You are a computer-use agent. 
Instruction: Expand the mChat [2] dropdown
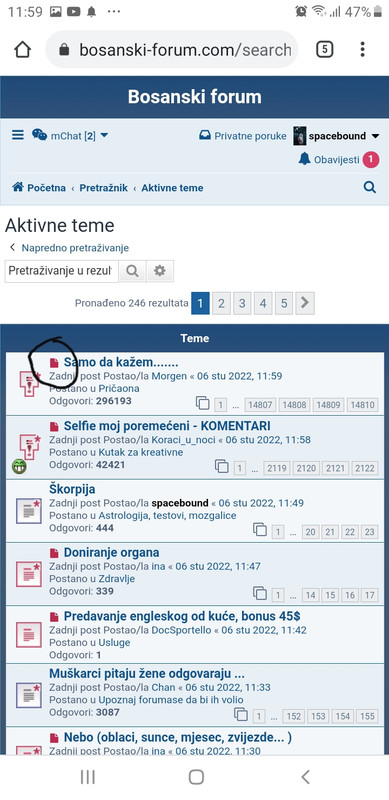70,136
